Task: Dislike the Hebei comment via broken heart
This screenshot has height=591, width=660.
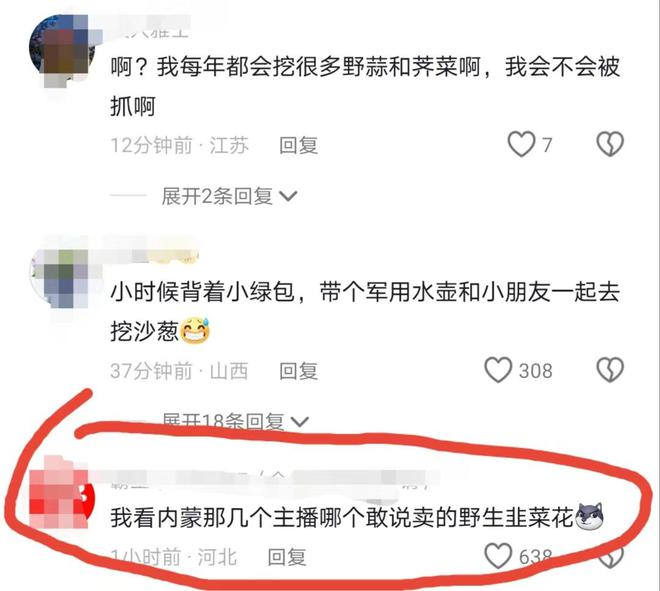Action: click(610, 557)
